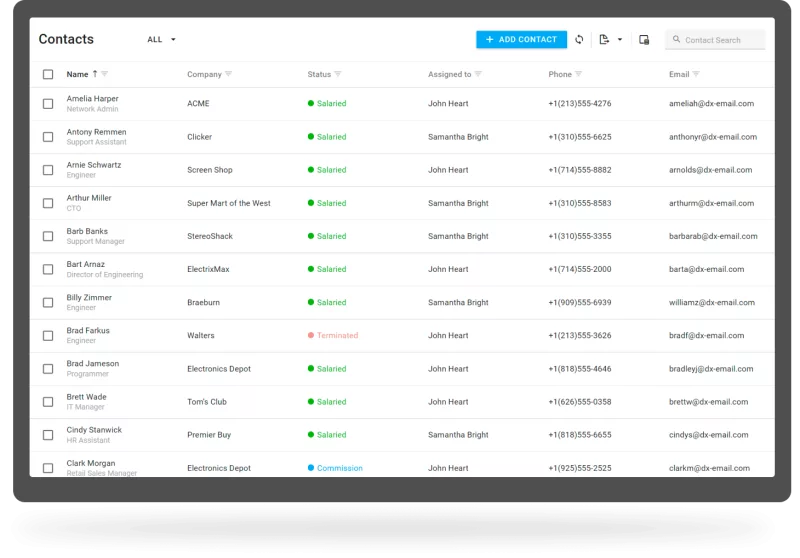
Task: Expand the ALL filter dropdown
Action: click(162, 40)
